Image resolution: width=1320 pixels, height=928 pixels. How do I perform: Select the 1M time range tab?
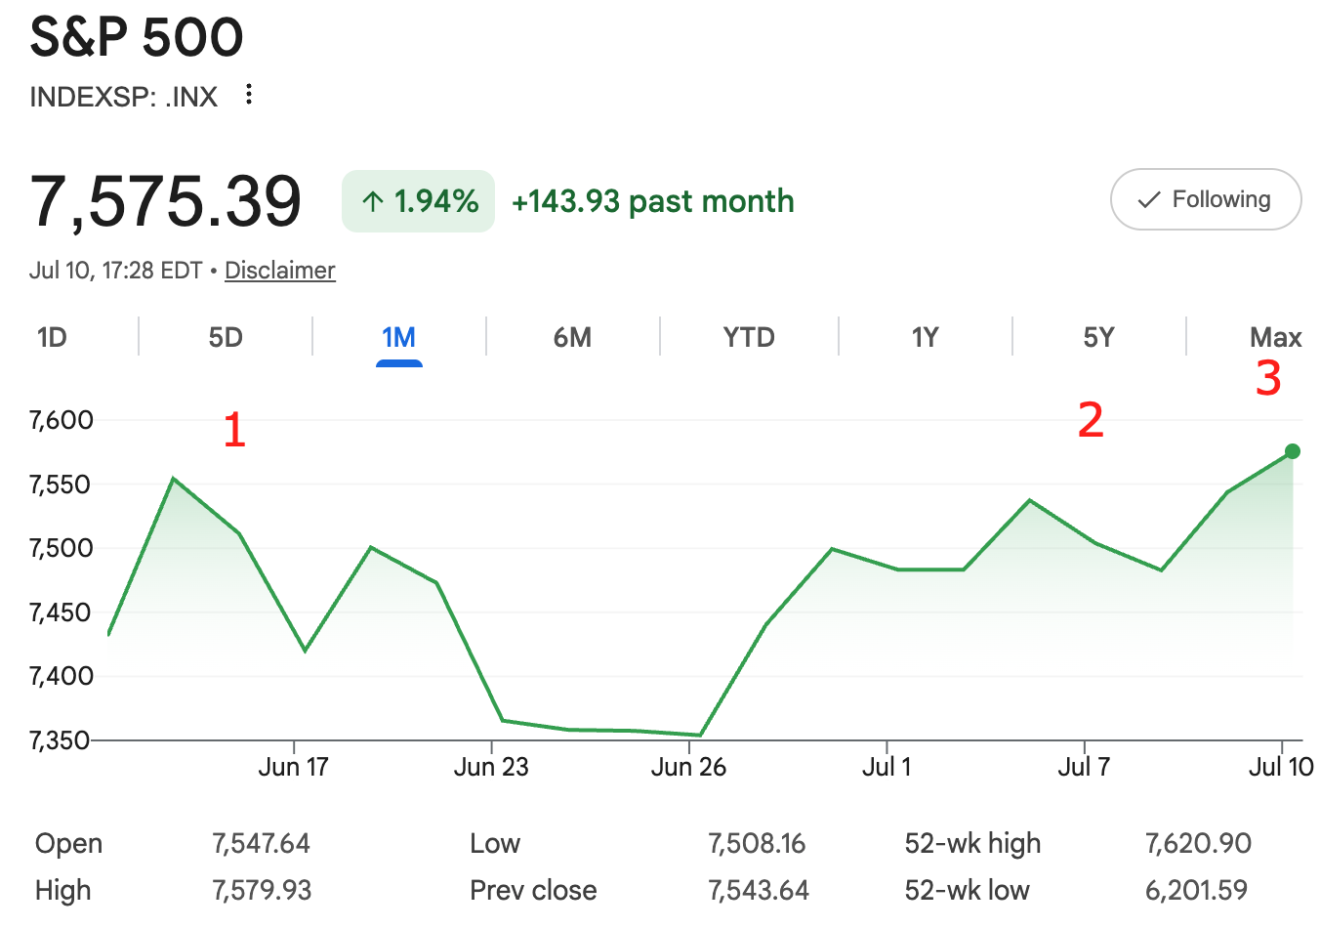point(399,338)
